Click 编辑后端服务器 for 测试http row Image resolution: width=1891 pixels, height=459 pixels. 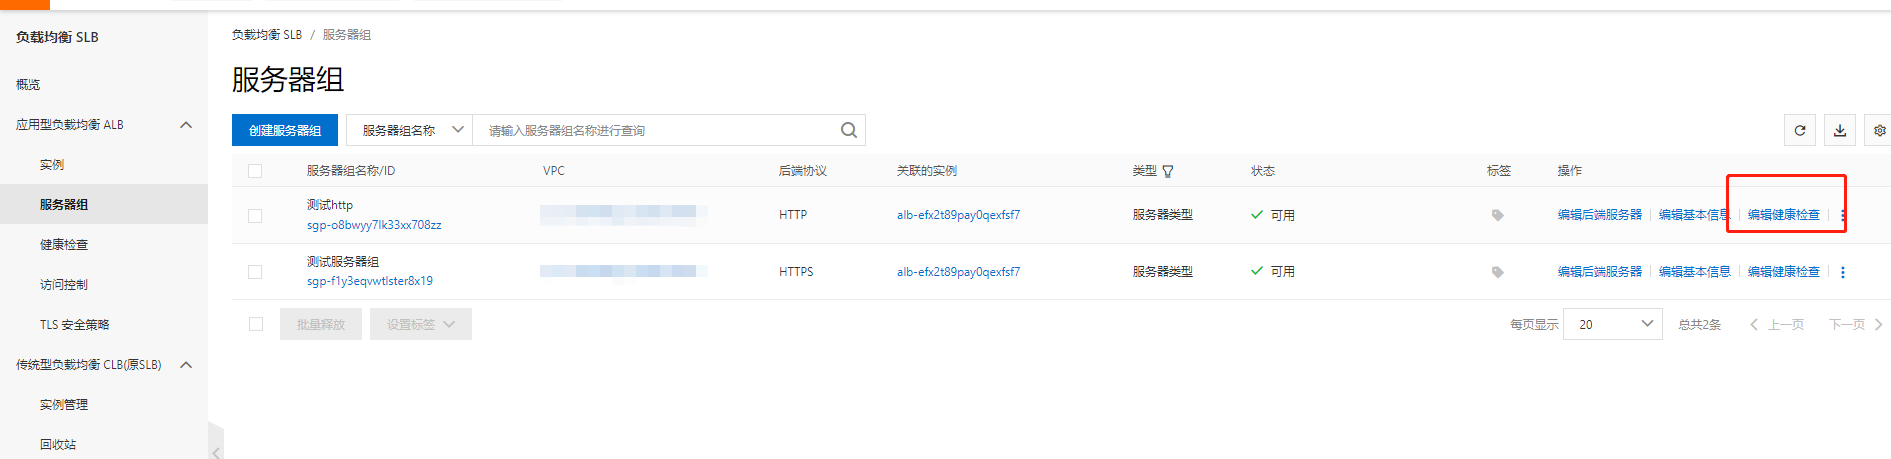click(x=1600, y=215)
